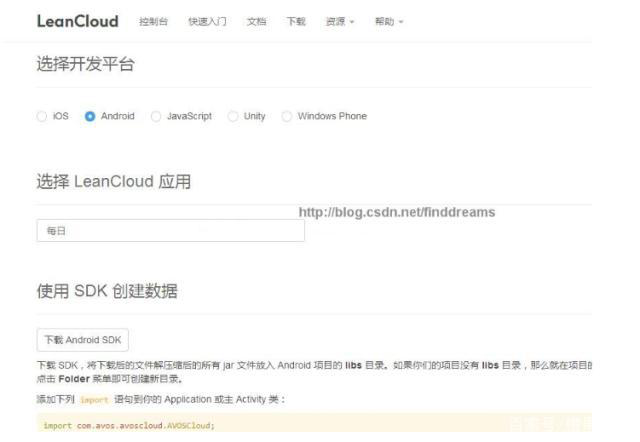The image size is (640, 442).
Task: Click the LeanCloud logo
Action: tap(78, 21)
